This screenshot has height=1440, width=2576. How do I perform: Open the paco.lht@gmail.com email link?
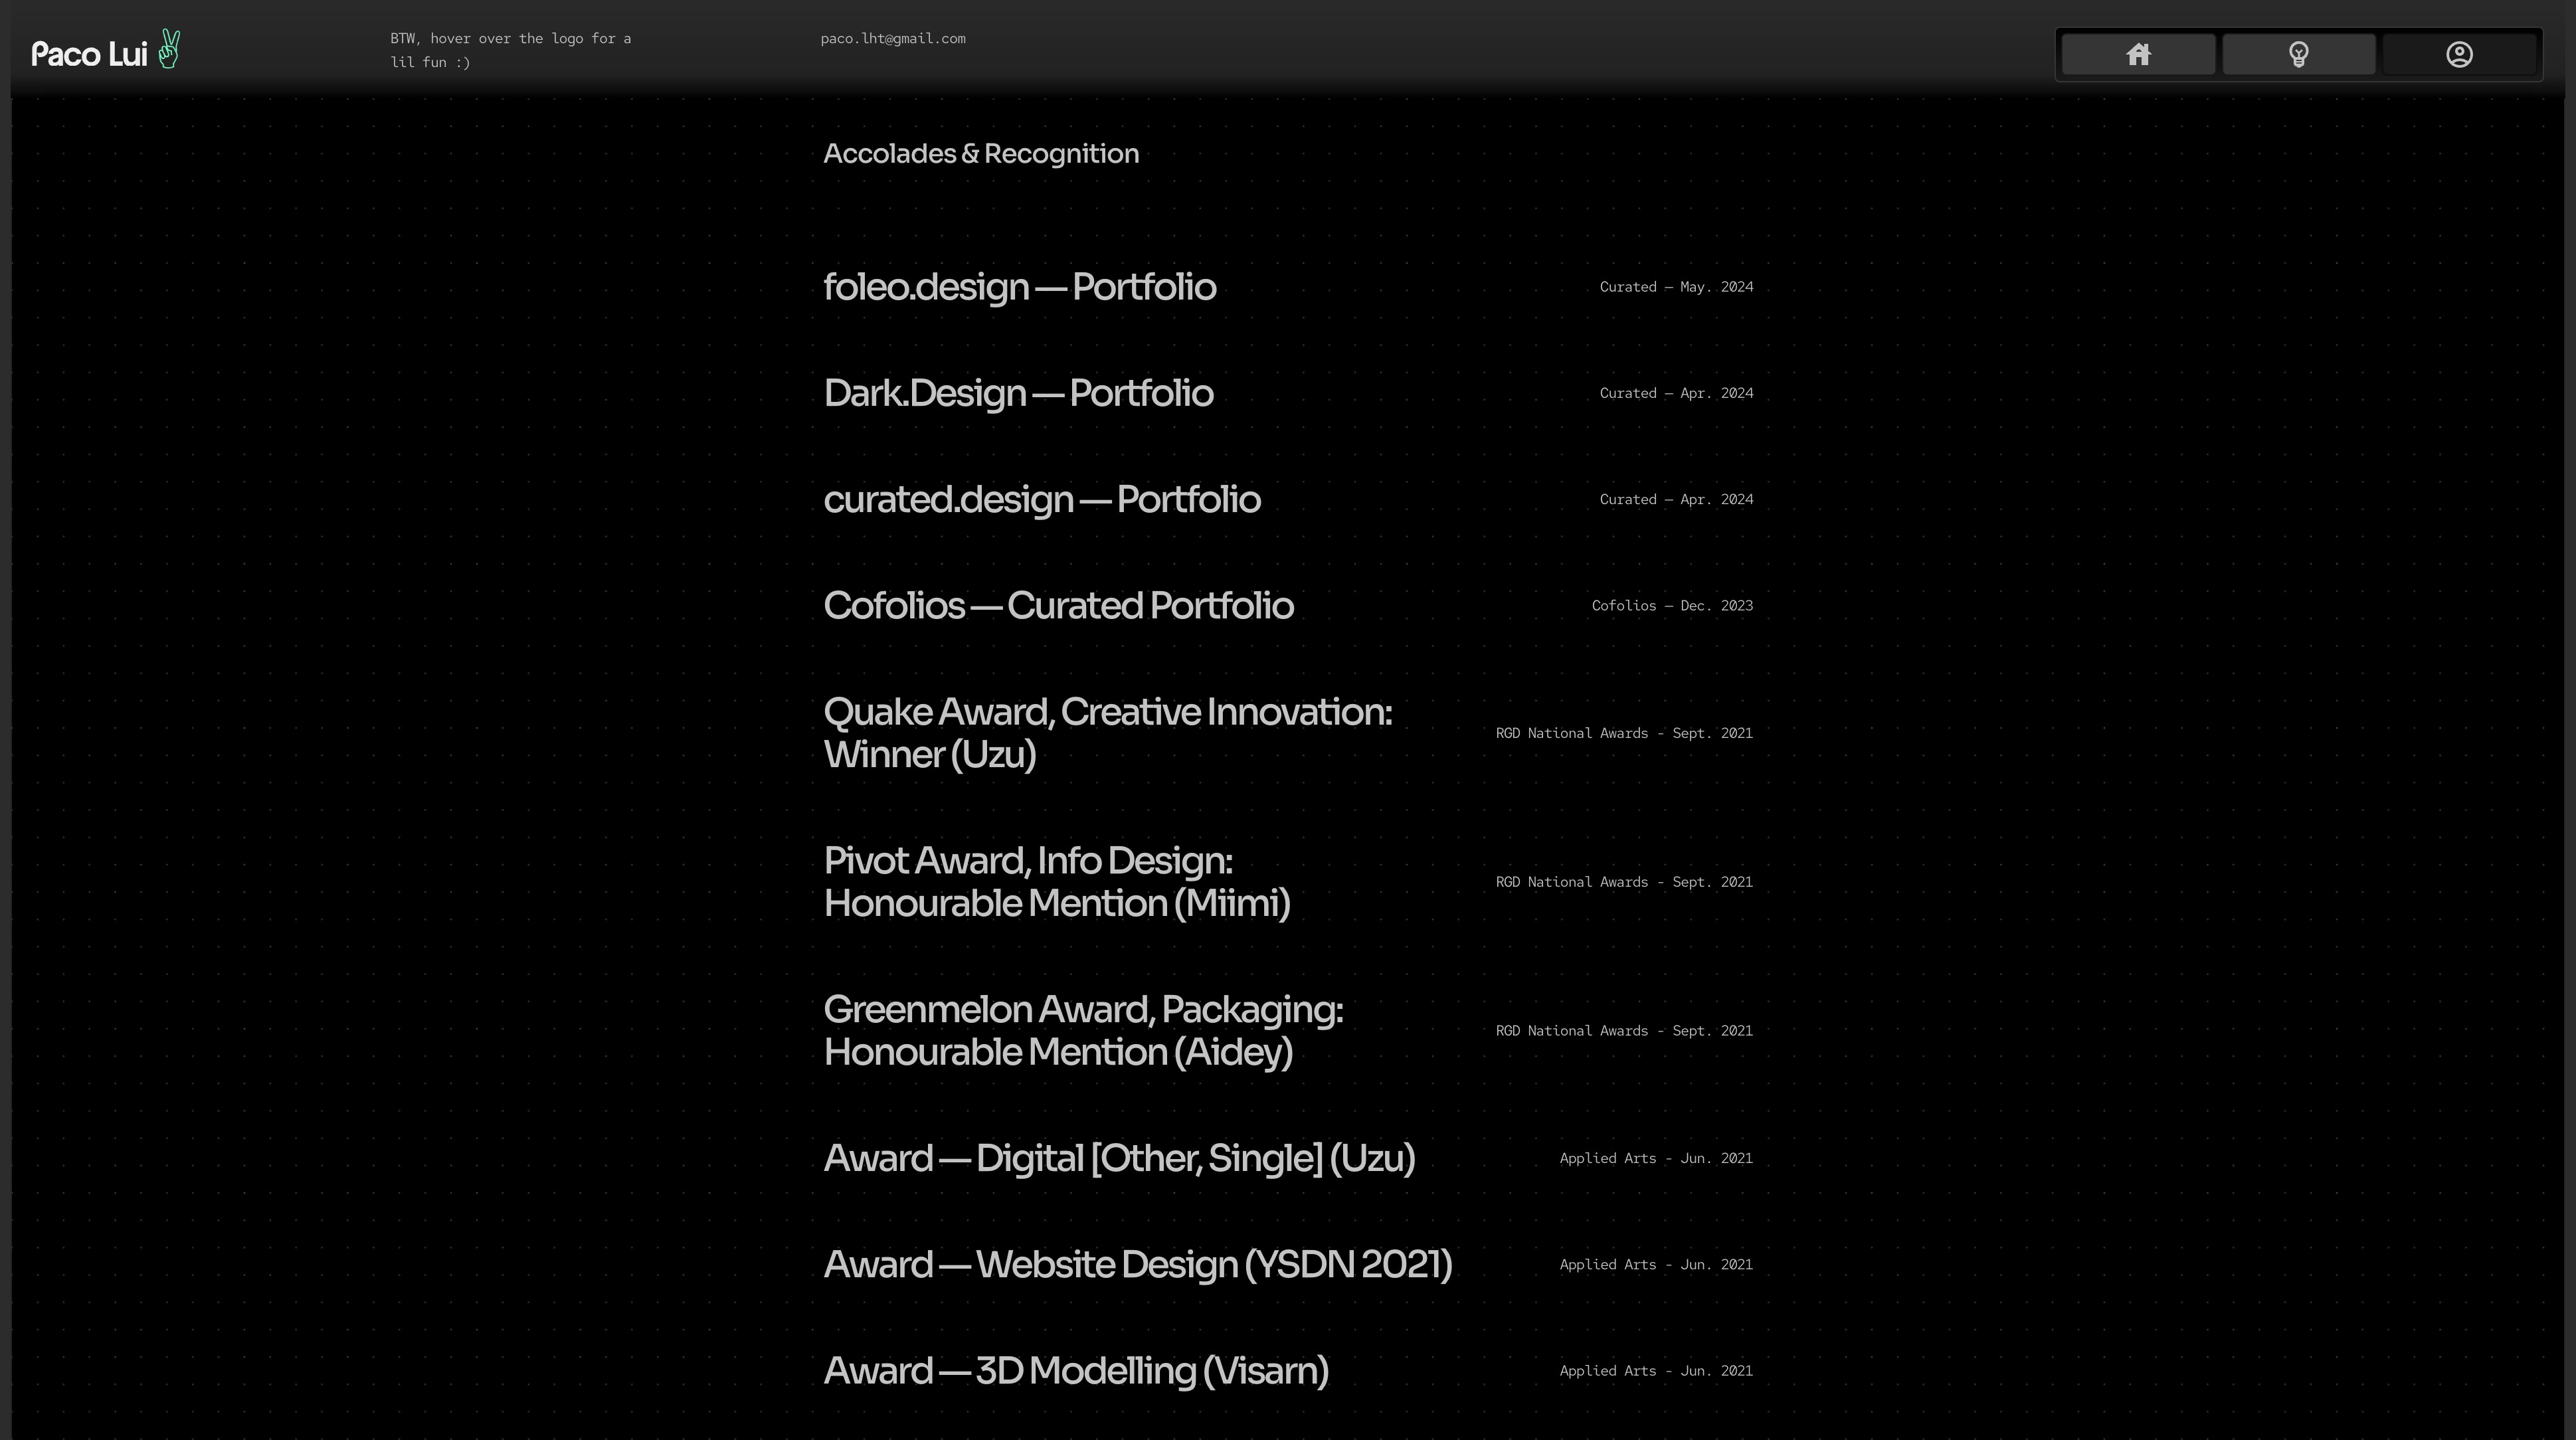tap(893, 39)
